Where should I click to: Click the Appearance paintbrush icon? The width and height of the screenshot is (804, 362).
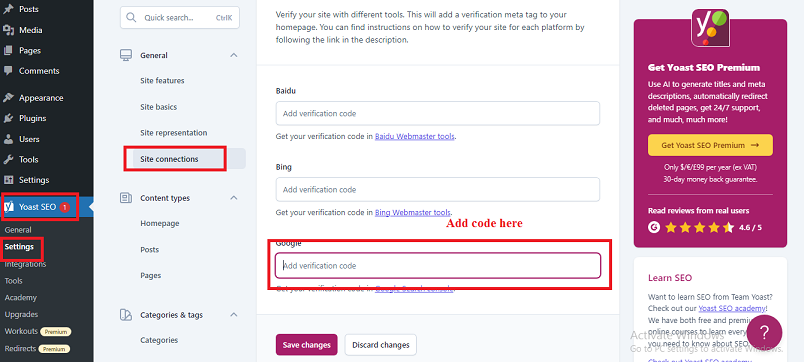pyautogui.click(x=8, y=97)
